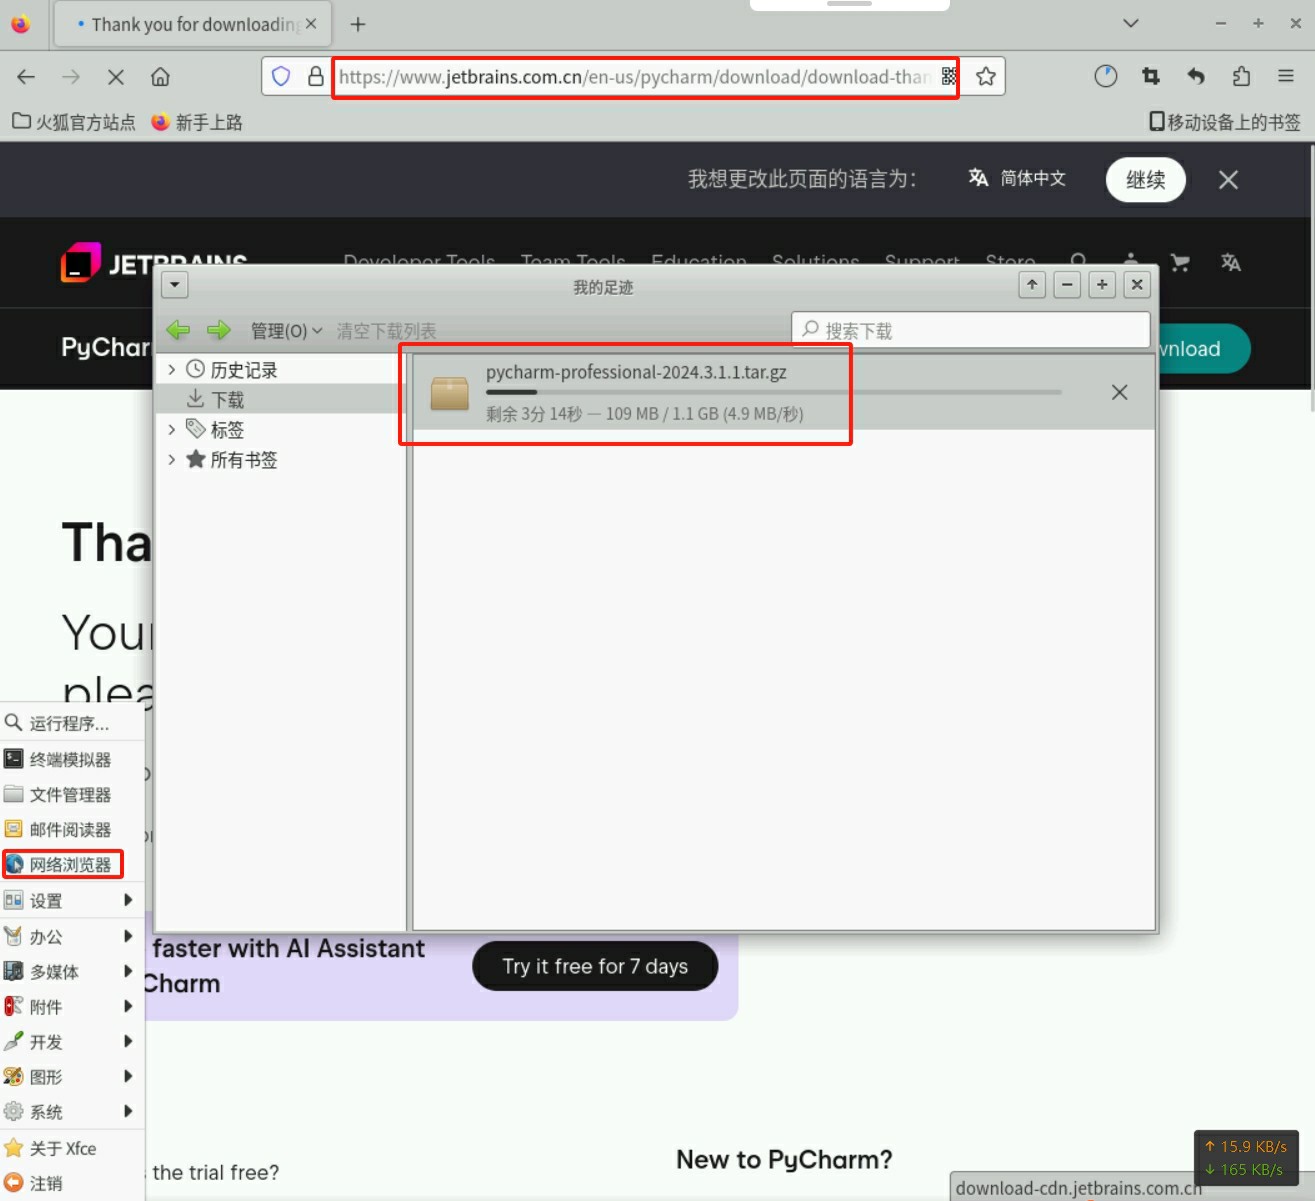Click the green back arrow in 我的足迹
The width and height of the screenshot is (1315, 1201).
coord(178,330)
